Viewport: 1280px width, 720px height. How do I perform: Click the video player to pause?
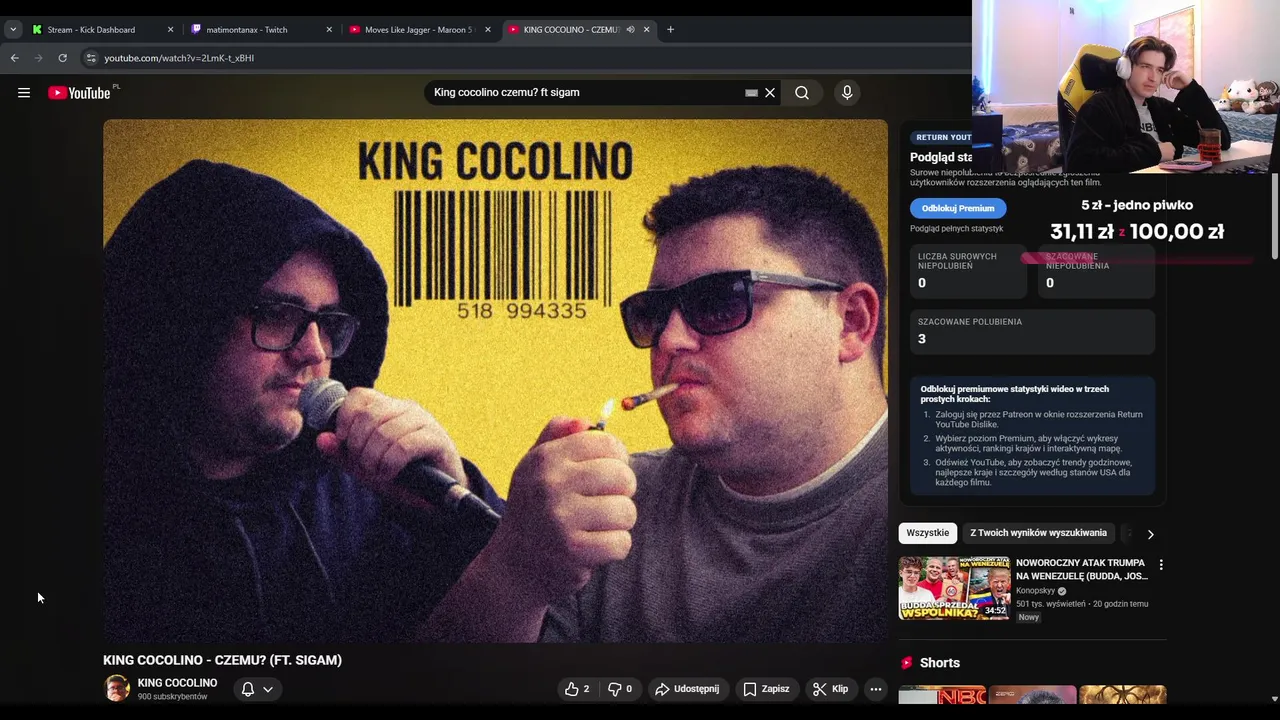pos(495,381)
